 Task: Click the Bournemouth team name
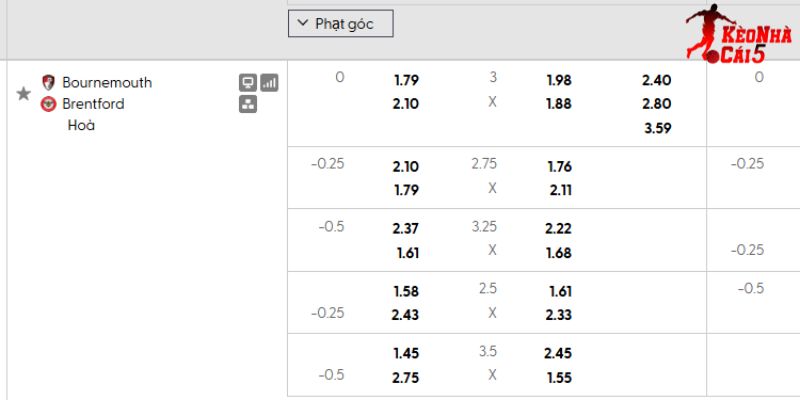pos(107,82)
